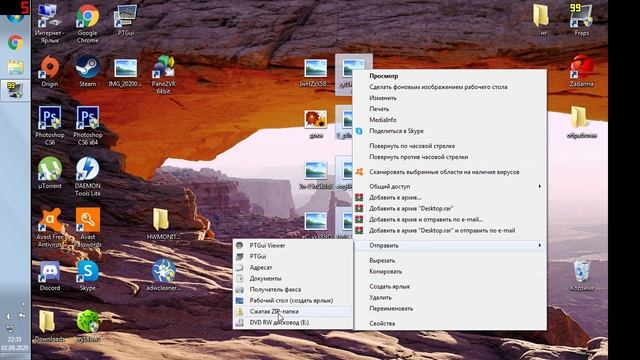Select Изменить from the context menu
This screenshot has height=360, width=640.
450,98
